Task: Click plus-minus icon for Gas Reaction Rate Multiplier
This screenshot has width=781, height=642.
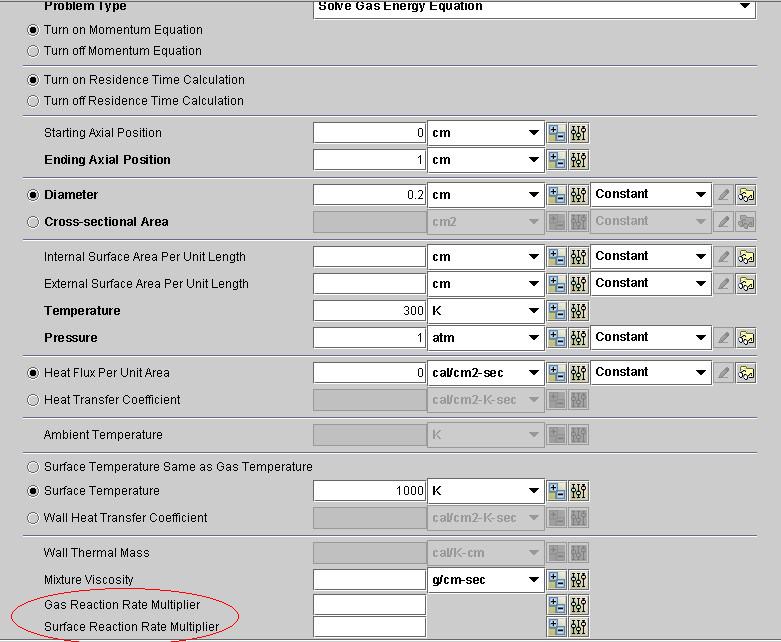Action: [557, 605]
